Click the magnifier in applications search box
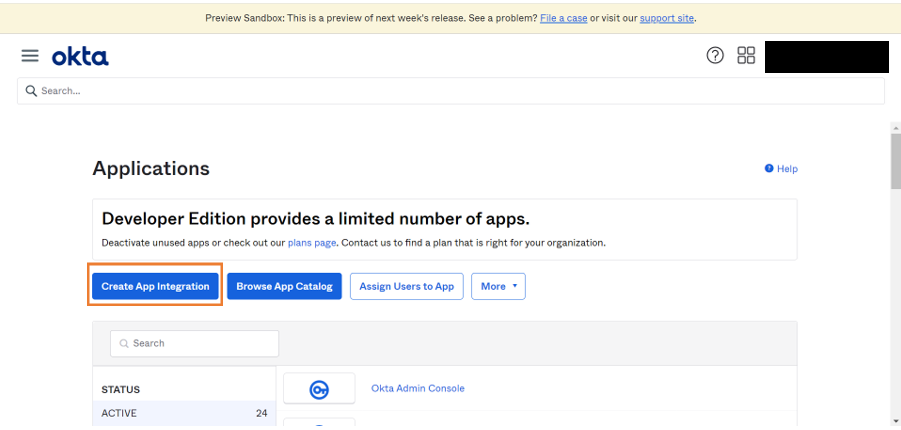The width and height of the screenshot is (901, 430). coord(124,343)
